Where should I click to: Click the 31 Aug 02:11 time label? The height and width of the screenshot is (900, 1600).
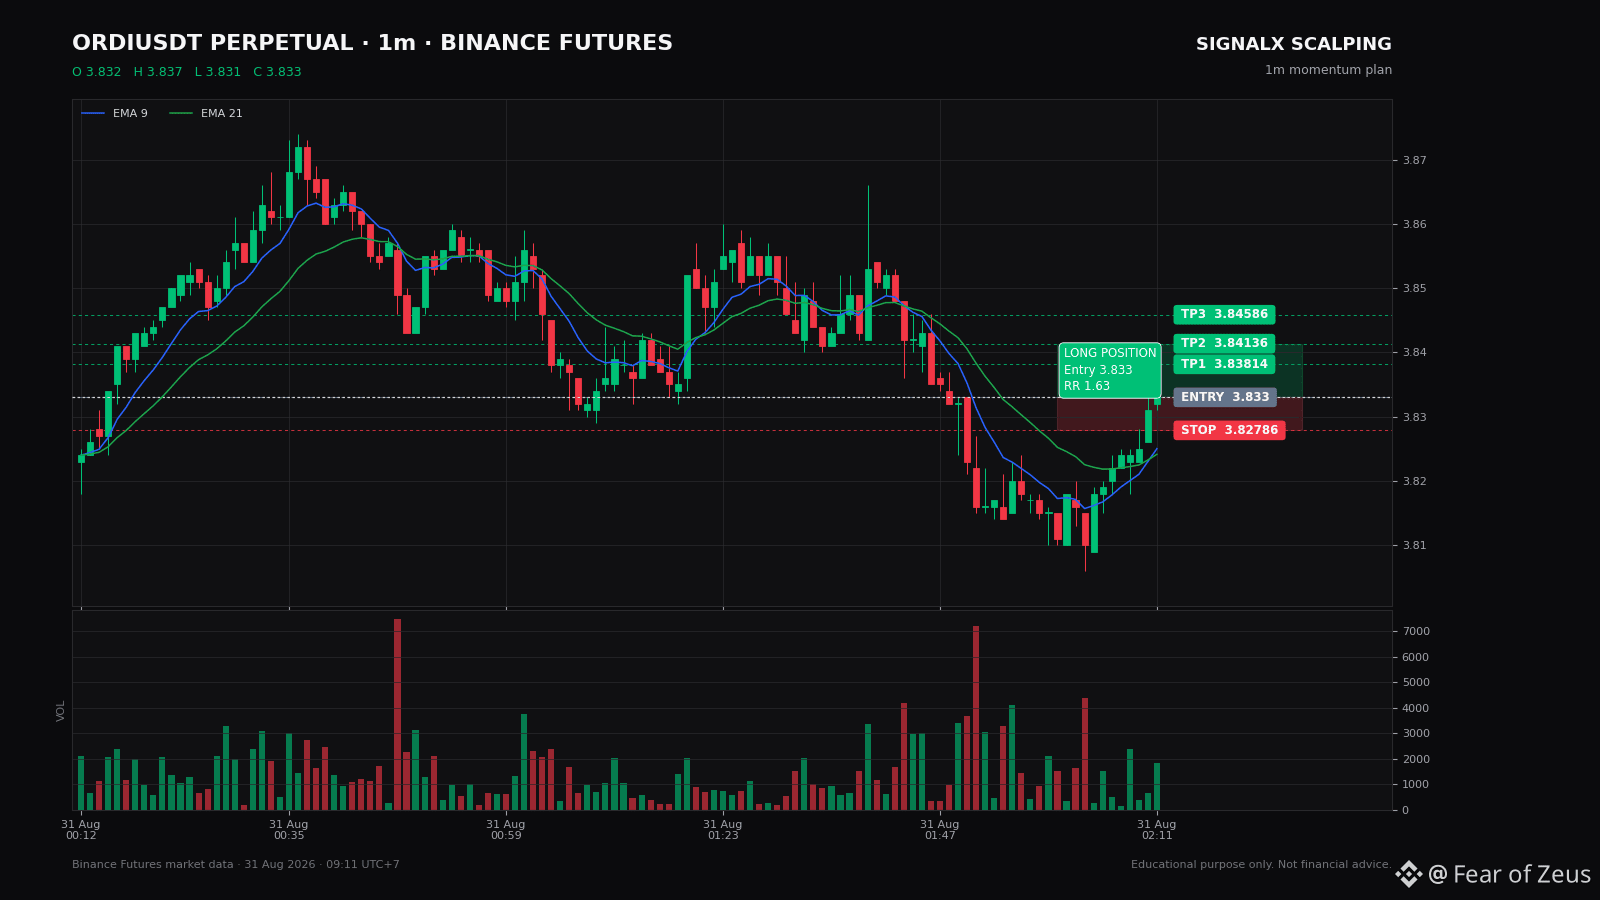click(x=1157, y=830)
